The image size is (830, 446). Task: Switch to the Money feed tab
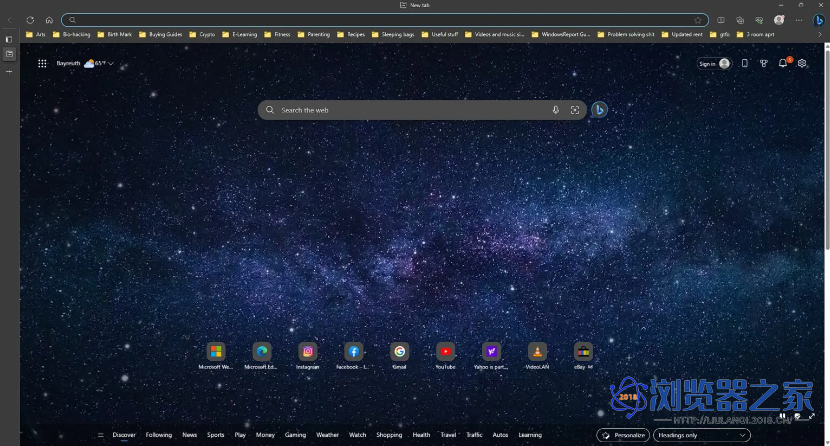pyautogui.click(x=265, y=435)
